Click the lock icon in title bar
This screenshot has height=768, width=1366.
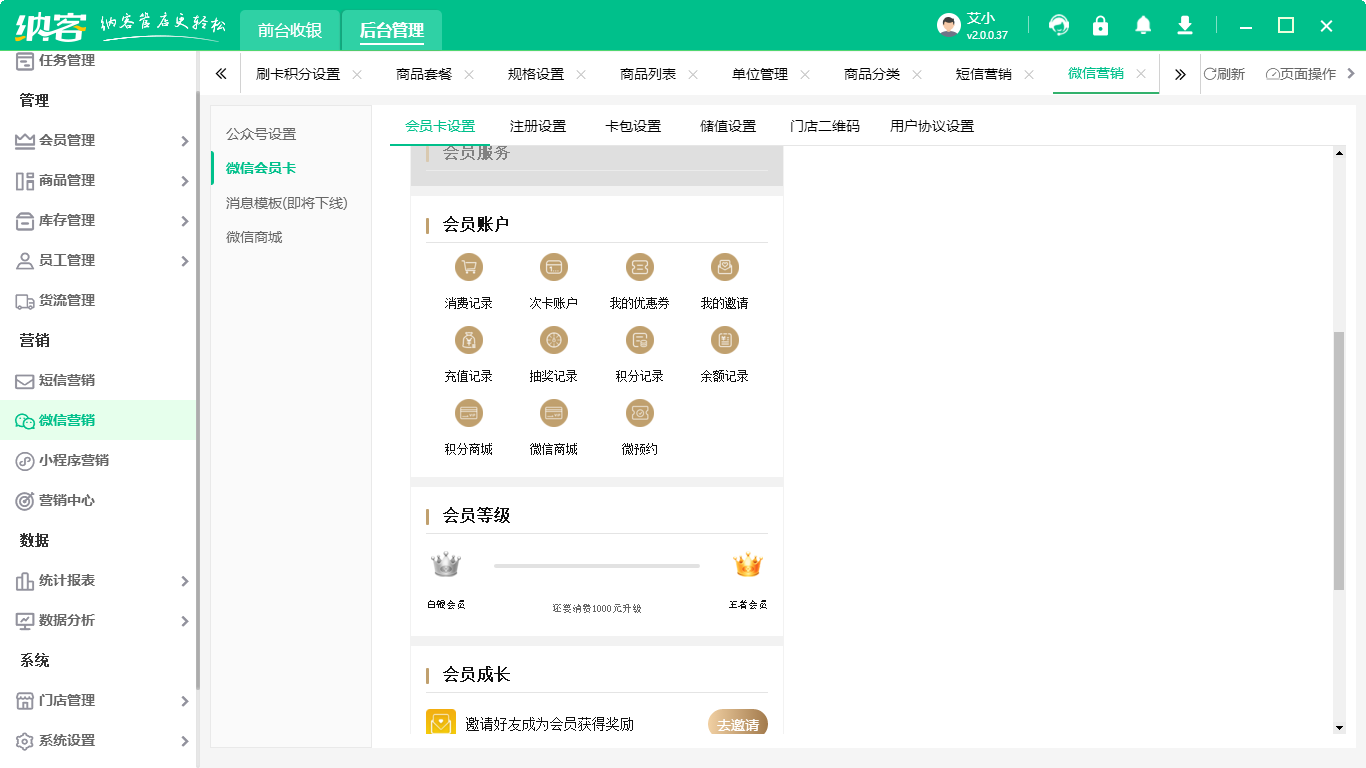pyautogui.click(x=1100, y=25)
